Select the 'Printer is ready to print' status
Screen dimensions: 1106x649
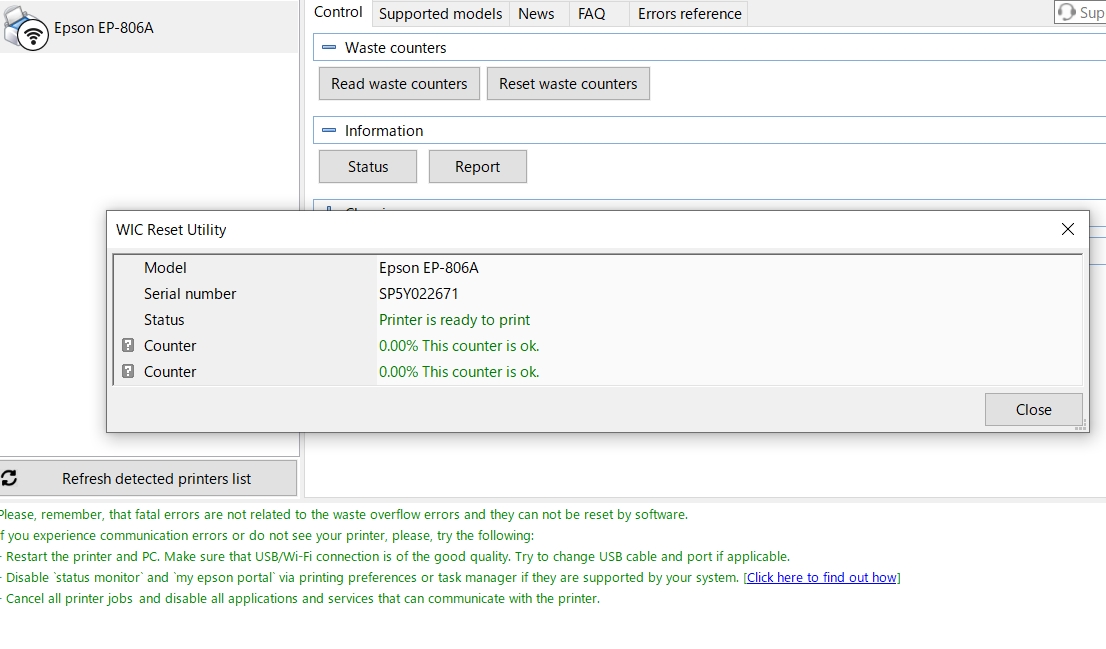(454, 320)
